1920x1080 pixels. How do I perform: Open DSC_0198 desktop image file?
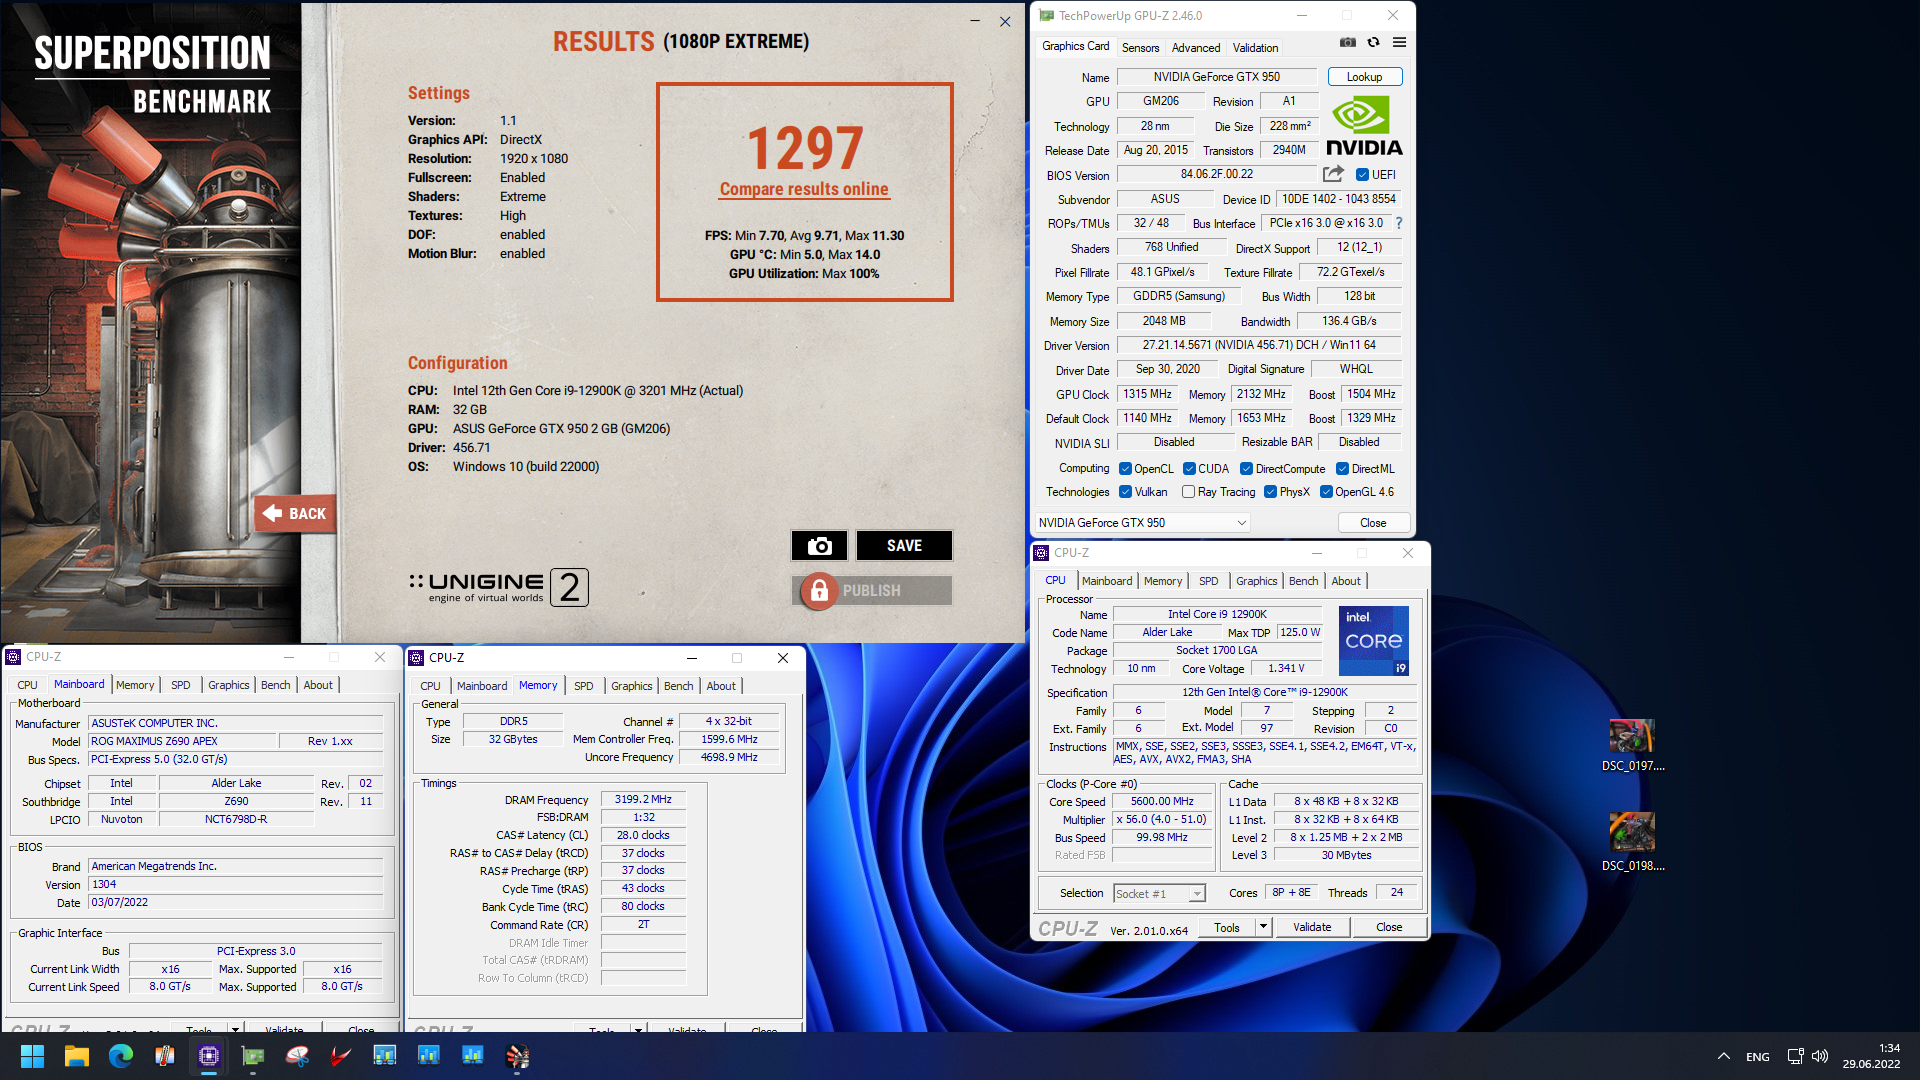[x=1632, y=843]
